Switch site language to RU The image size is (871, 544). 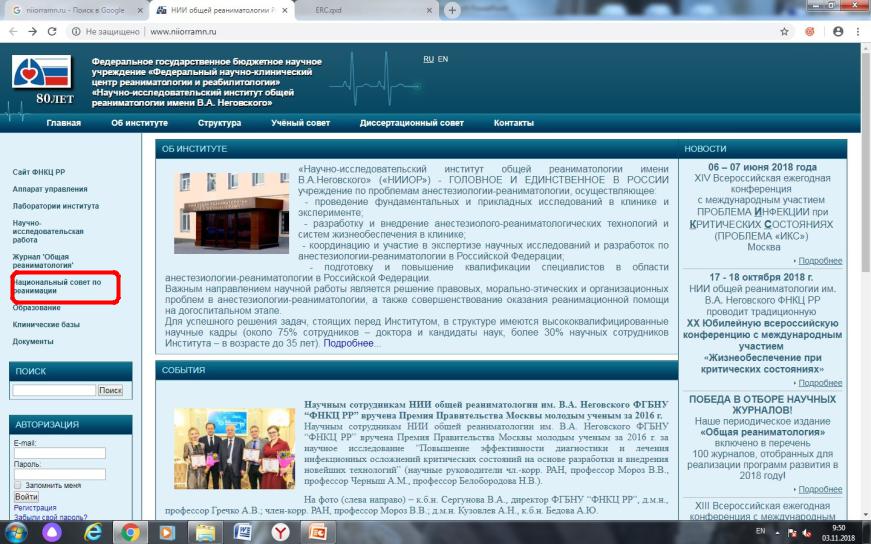pos(428,59)
